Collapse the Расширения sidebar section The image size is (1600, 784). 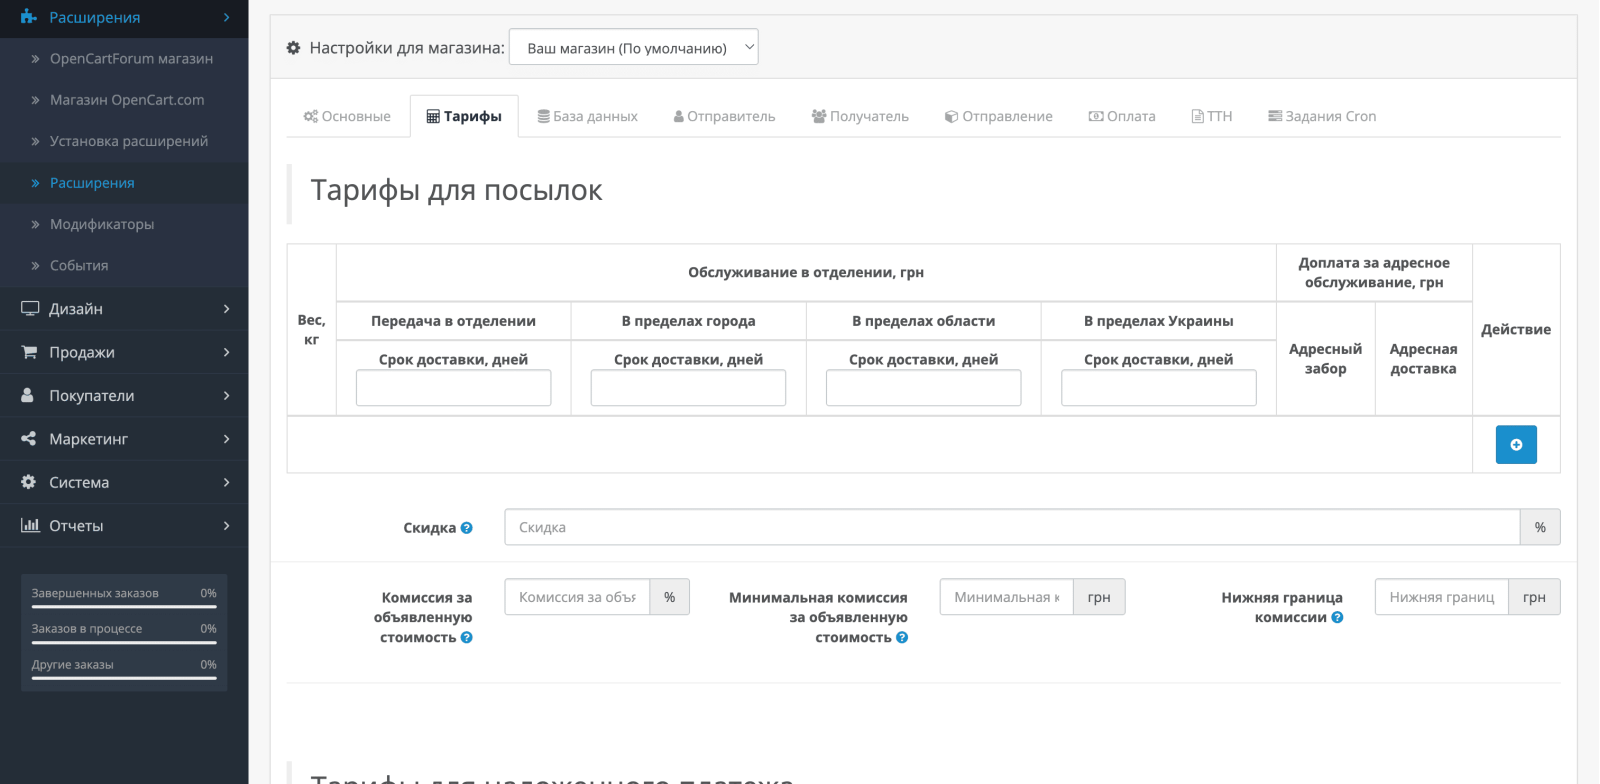point(124,17)
